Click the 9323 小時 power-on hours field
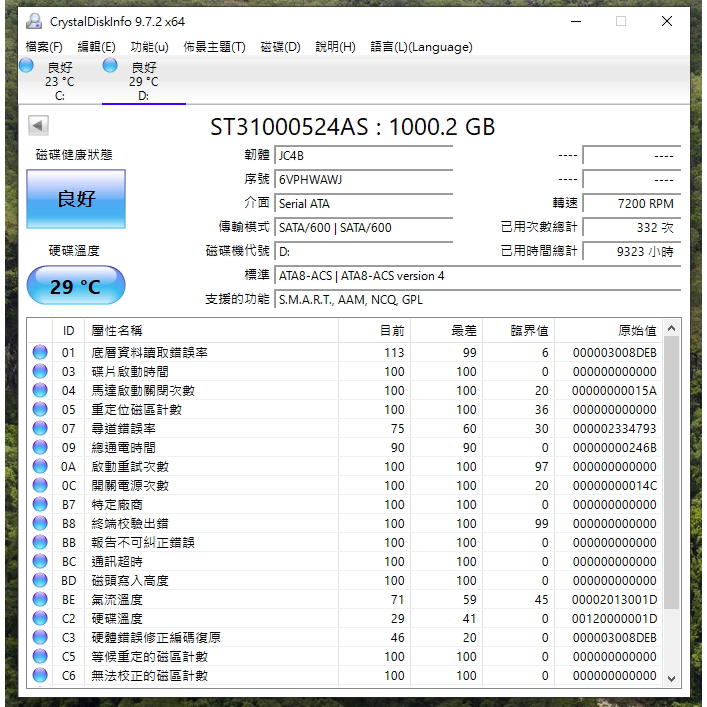 [x=631, y=251]
